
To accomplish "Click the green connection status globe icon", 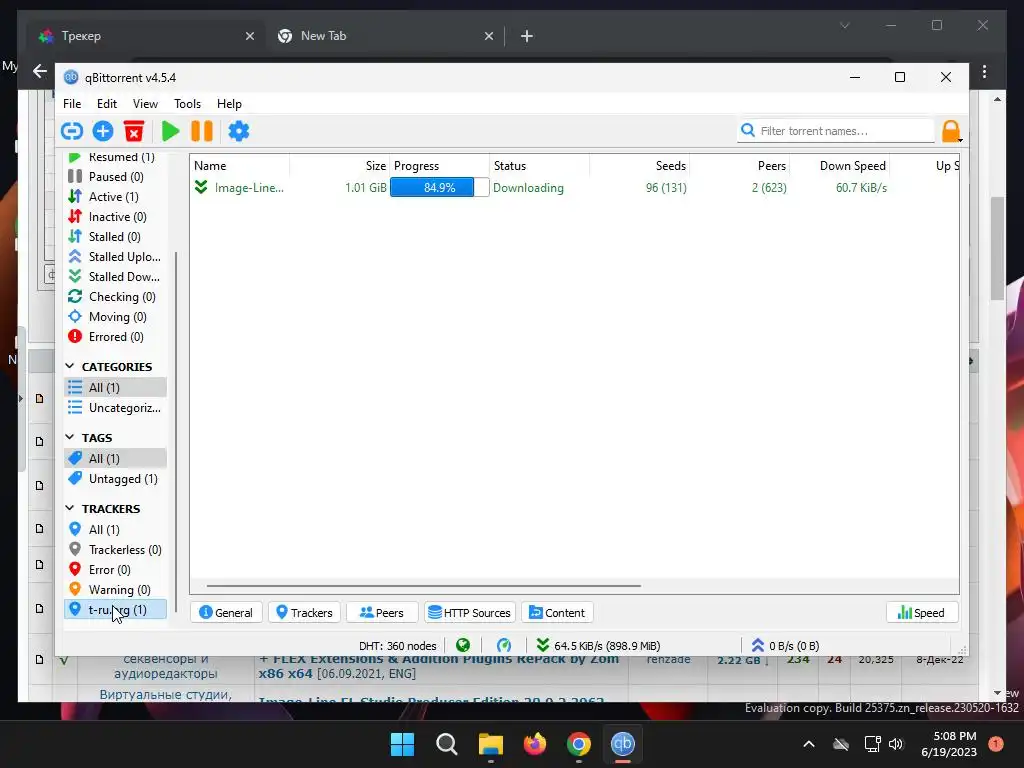I will [x=463, y=645].
